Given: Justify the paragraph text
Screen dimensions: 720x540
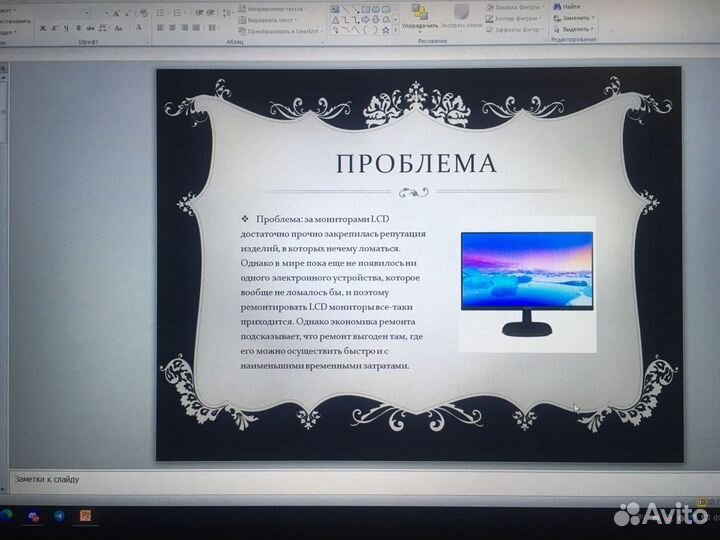Looking at the screenshot, I should coord(196,28).
